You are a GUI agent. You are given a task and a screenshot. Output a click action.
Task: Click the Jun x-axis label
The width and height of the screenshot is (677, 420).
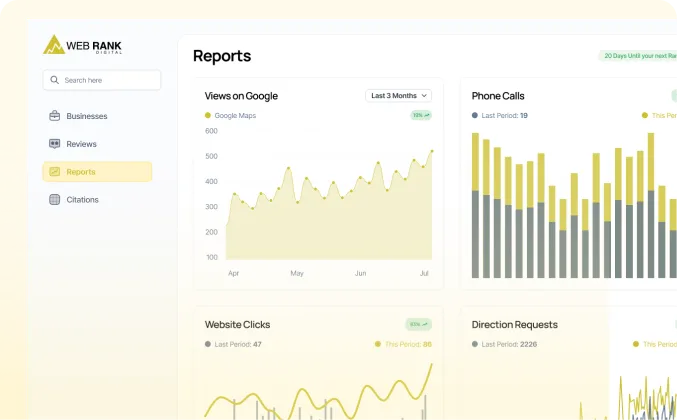[x=361, y=273]
